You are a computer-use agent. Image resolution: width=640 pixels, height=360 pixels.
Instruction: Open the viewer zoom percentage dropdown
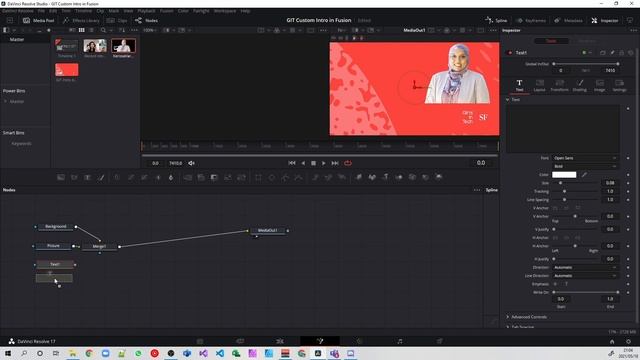point(150,30)
